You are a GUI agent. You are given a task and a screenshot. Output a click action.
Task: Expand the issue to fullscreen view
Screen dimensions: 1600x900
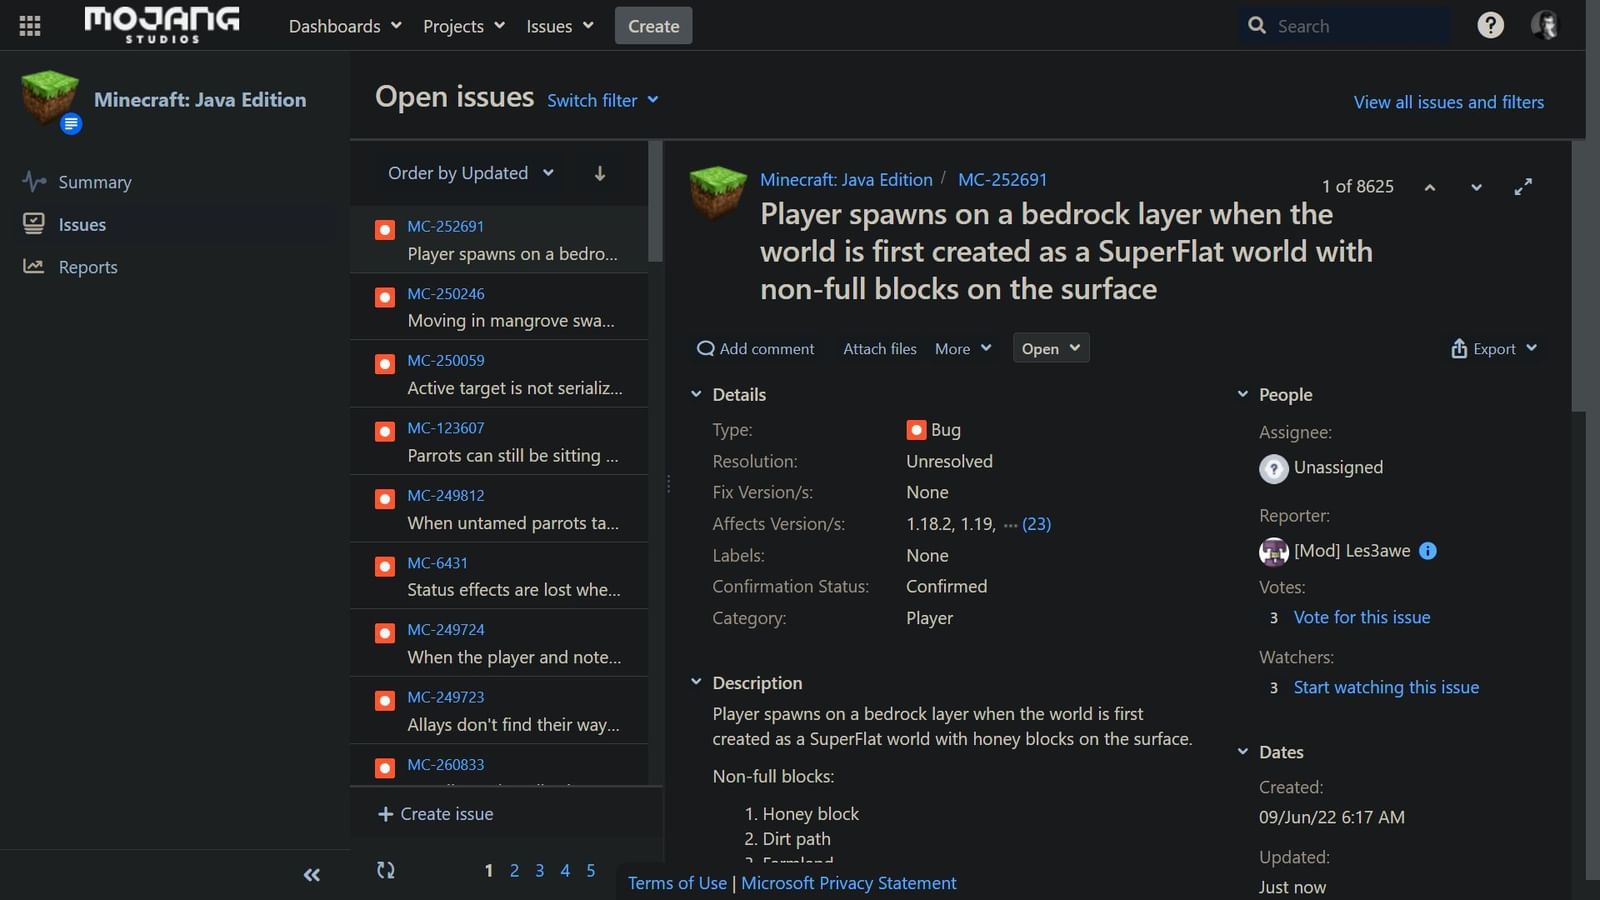point(1523,187)
